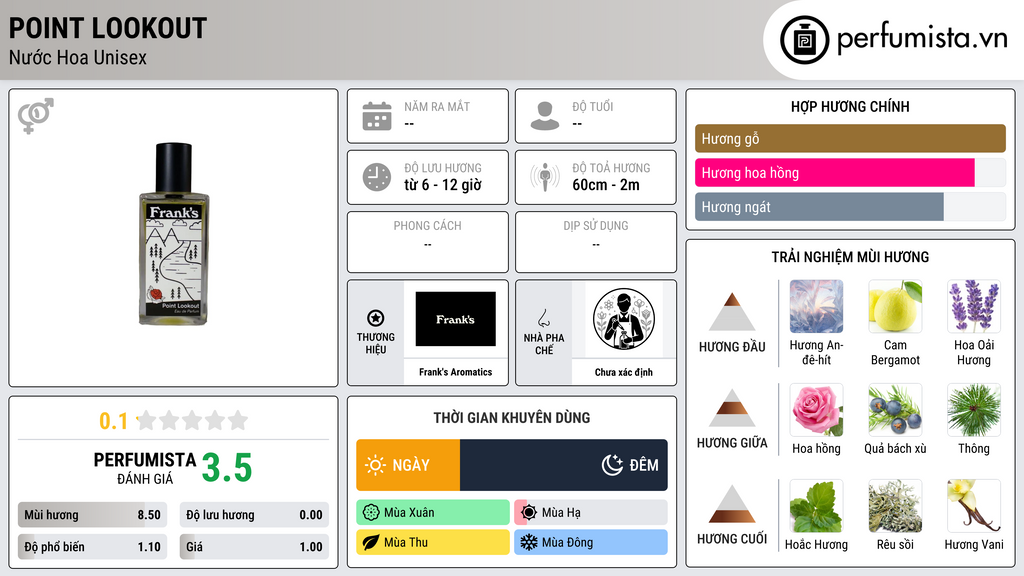Click the Point Lookout bottle image

[x=174, y=234]
